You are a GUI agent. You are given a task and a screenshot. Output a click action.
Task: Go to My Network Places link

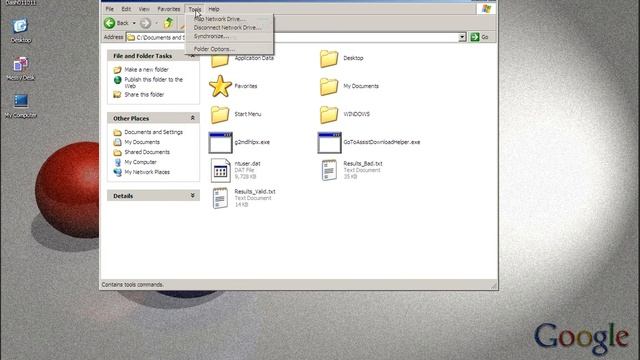coord(147,172)
